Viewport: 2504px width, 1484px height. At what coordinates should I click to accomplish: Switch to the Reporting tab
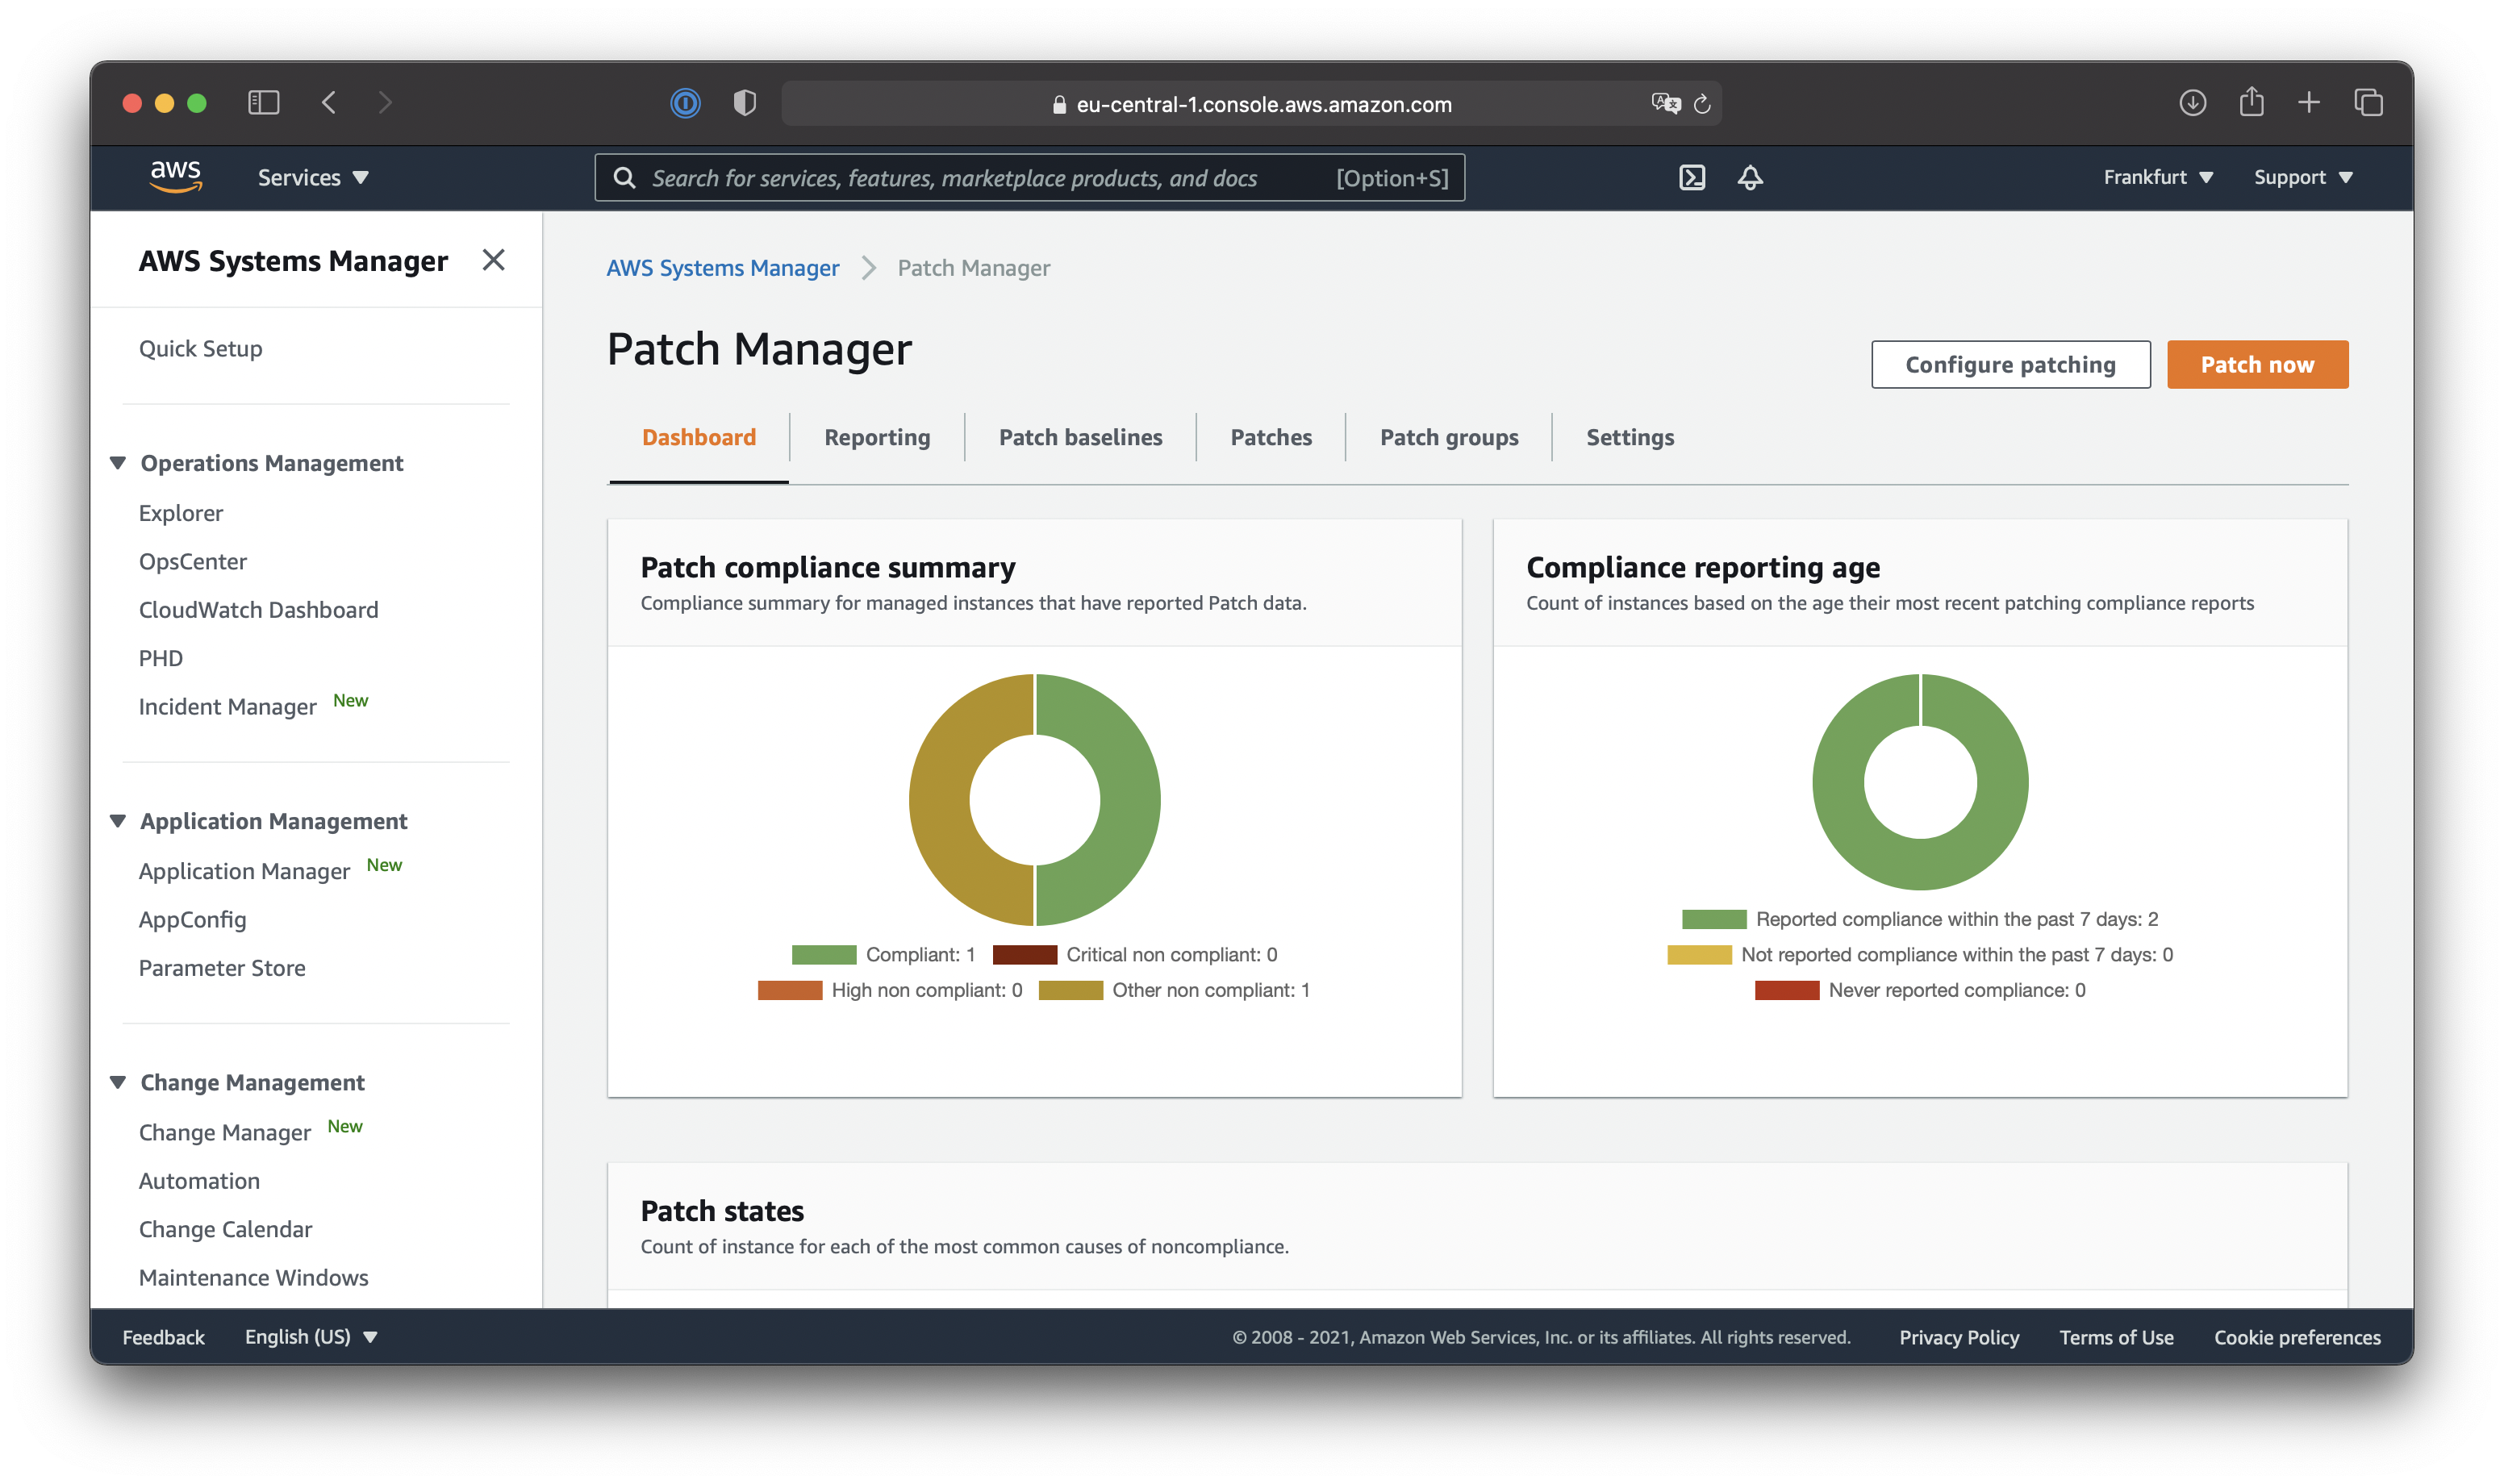(x=877, y=437)
